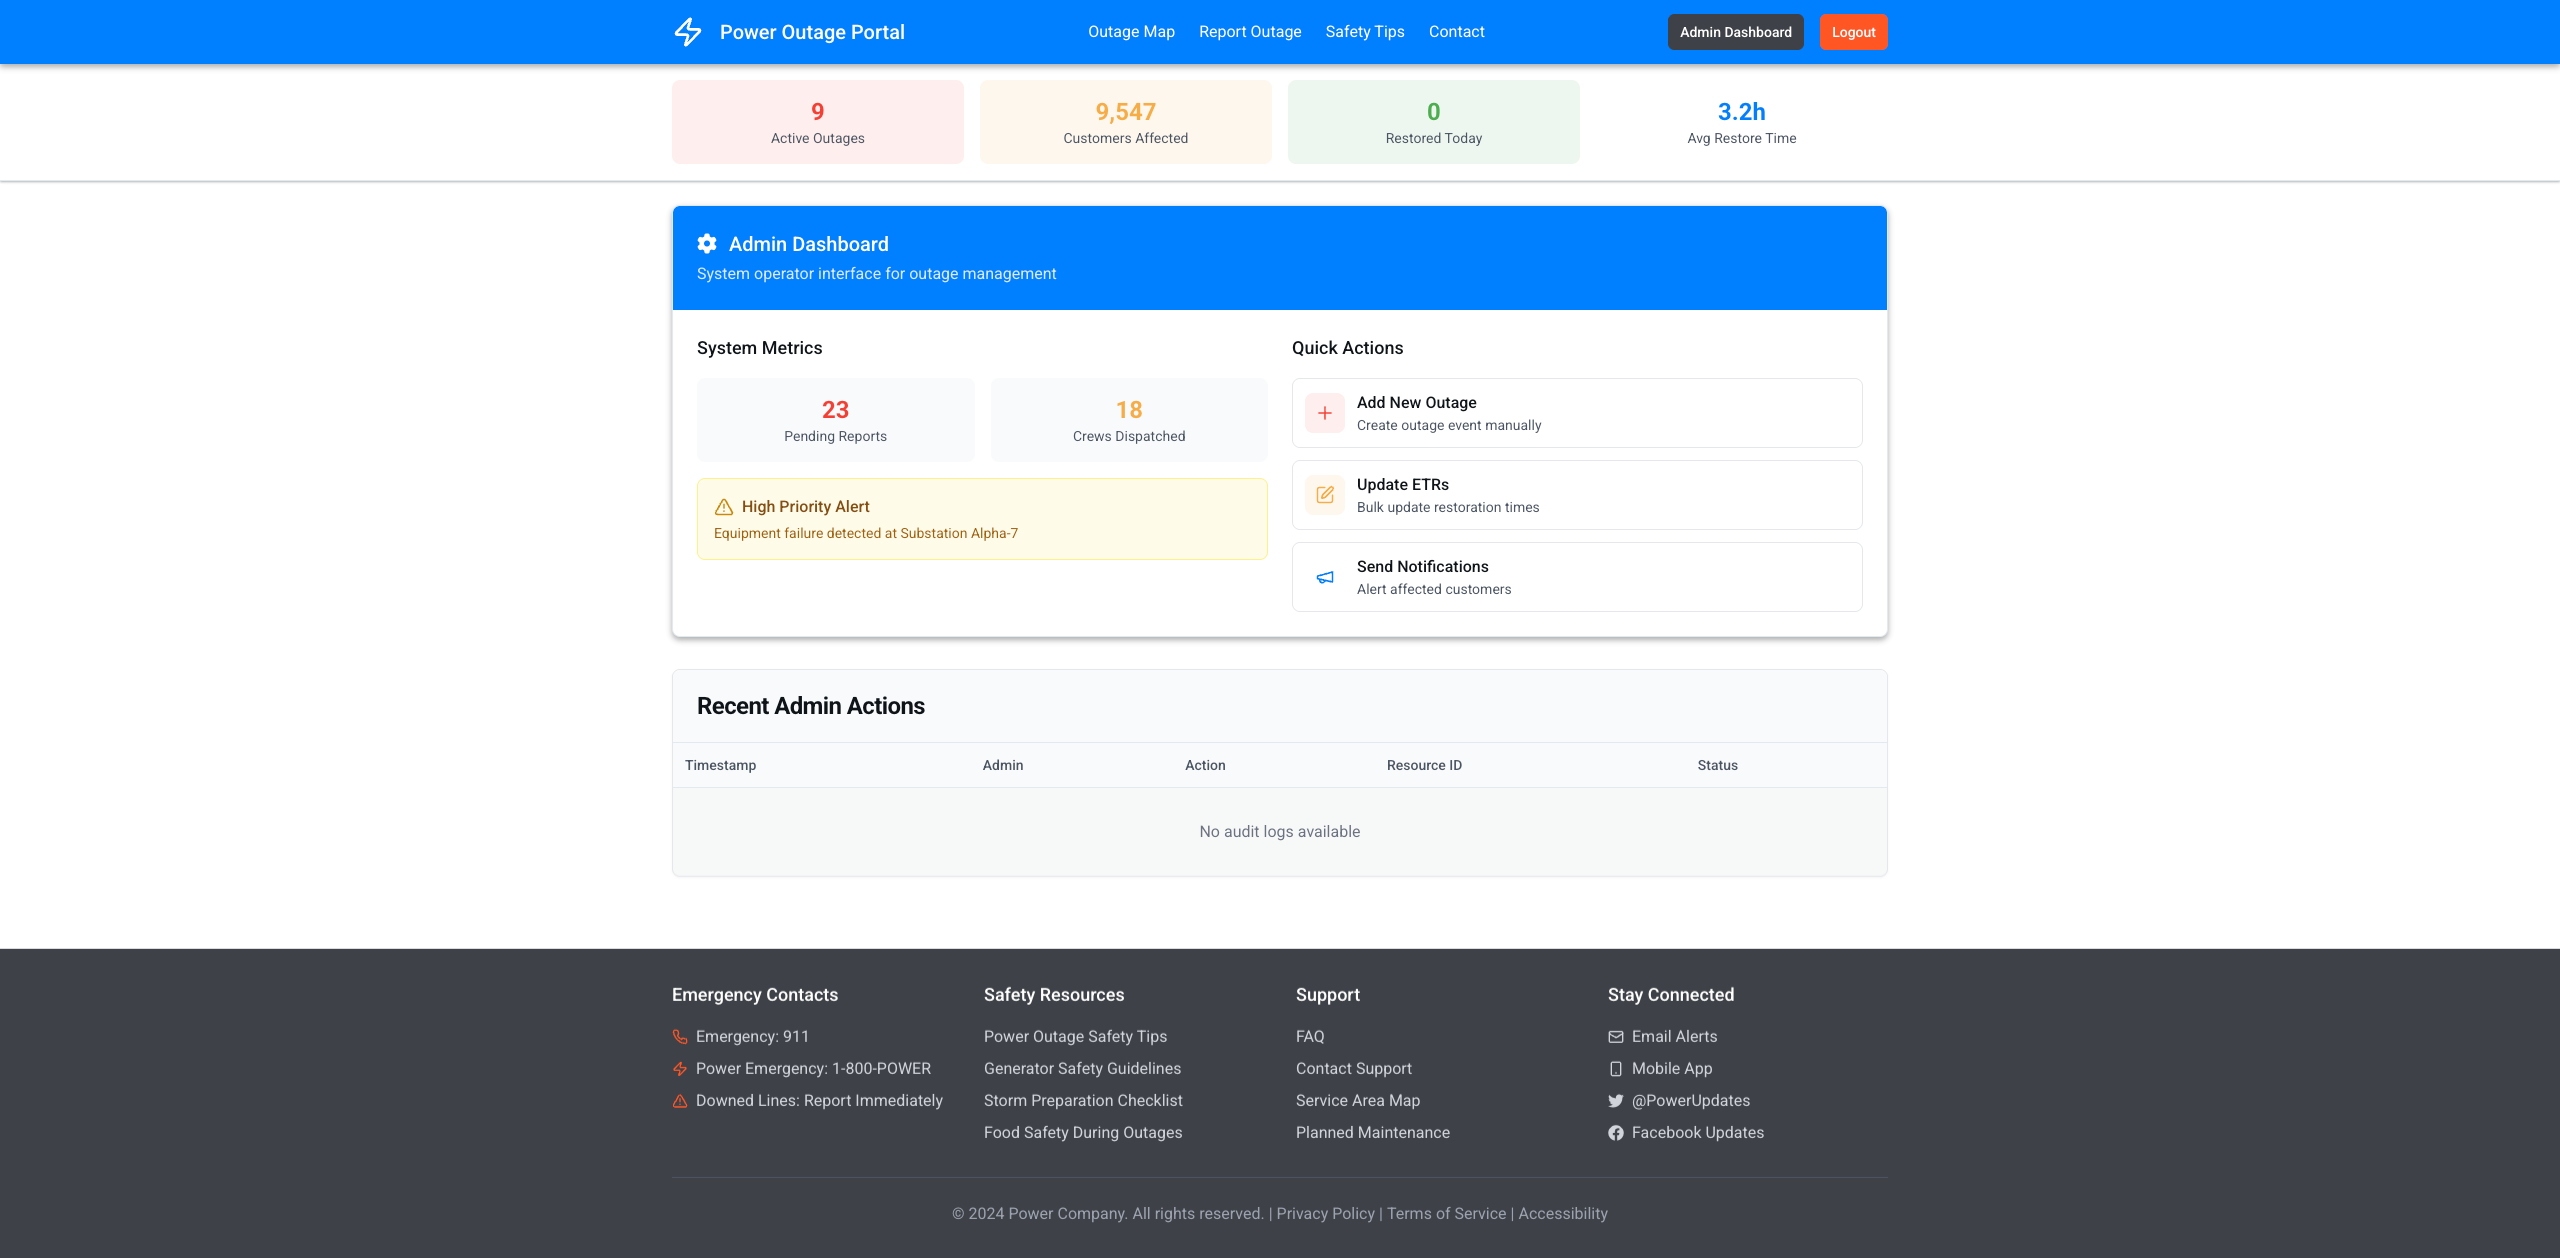Click the Planned Maintenance support link
The height and width of the screenshot is (1258, 2560).
point(1373,1132)
